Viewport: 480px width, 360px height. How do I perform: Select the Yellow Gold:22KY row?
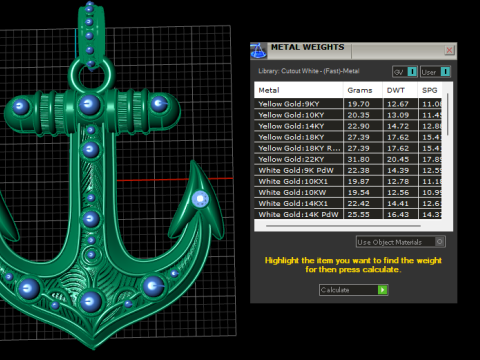(x=348, y=159)
